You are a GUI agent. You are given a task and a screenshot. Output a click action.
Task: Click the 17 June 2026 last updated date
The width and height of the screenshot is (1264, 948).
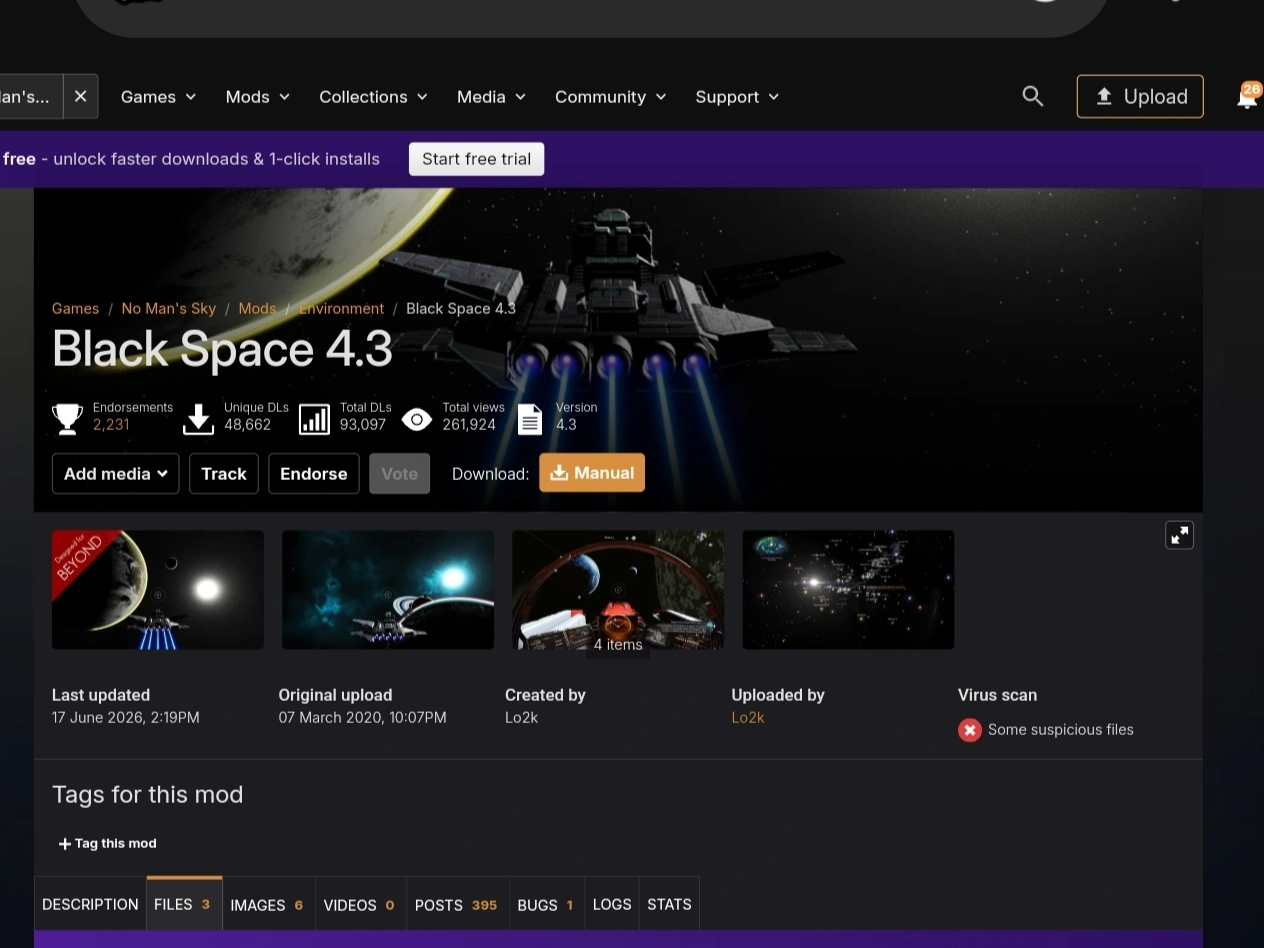pos(126,717)
